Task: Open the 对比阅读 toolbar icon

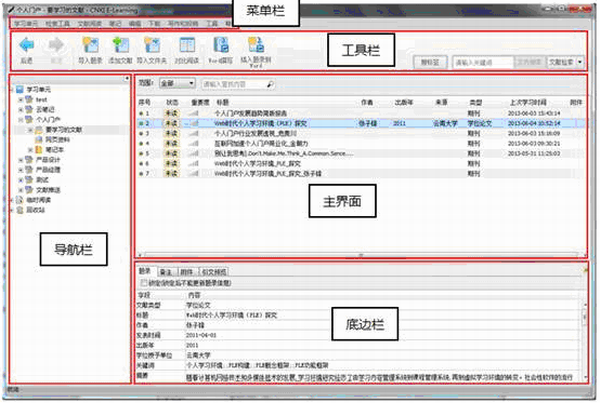Action: point(187,45)
